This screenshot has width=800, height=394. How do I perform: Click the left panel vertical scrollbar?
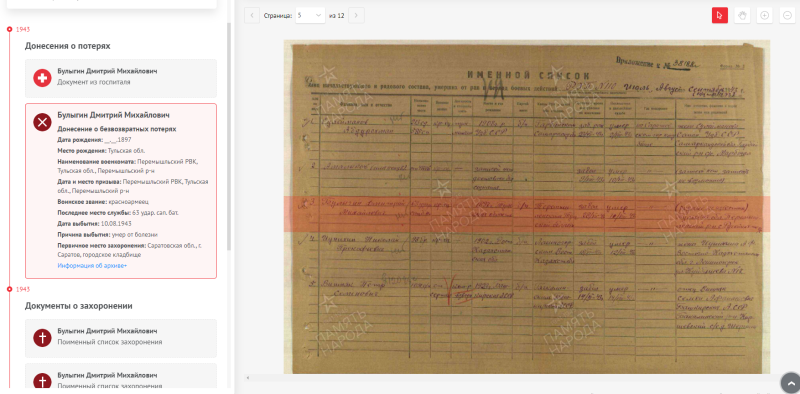click(229, 137)
